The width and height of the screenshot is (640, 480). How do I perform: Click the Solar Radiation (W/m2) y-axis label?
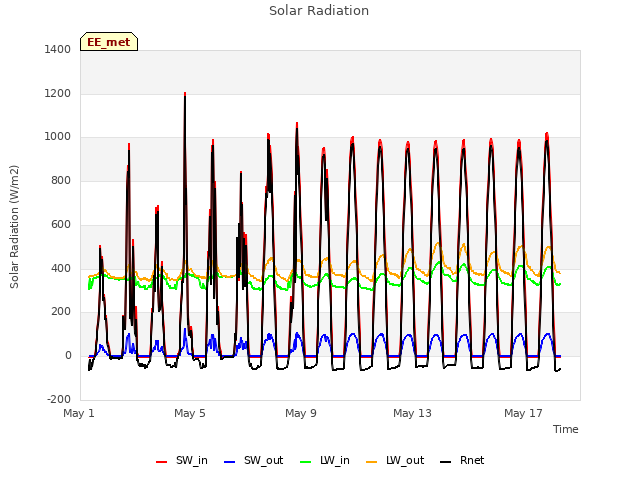click(x=14, y=227)
